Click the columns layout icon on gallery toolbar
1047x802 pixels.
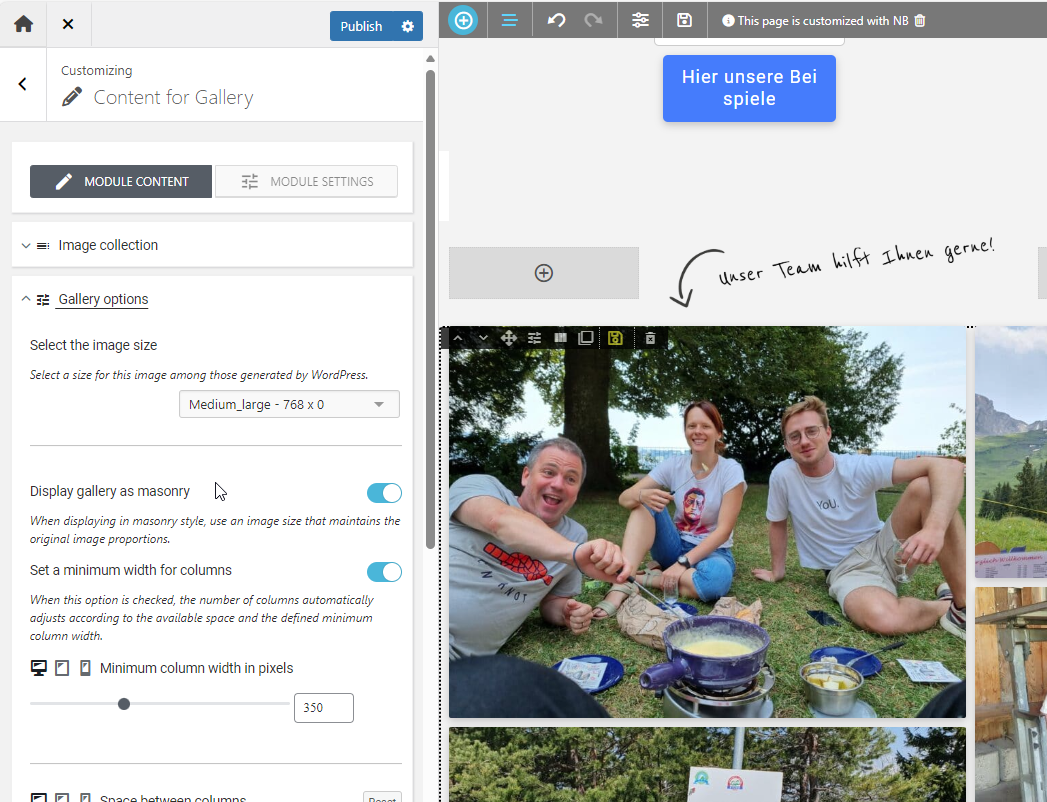point(560,338)
